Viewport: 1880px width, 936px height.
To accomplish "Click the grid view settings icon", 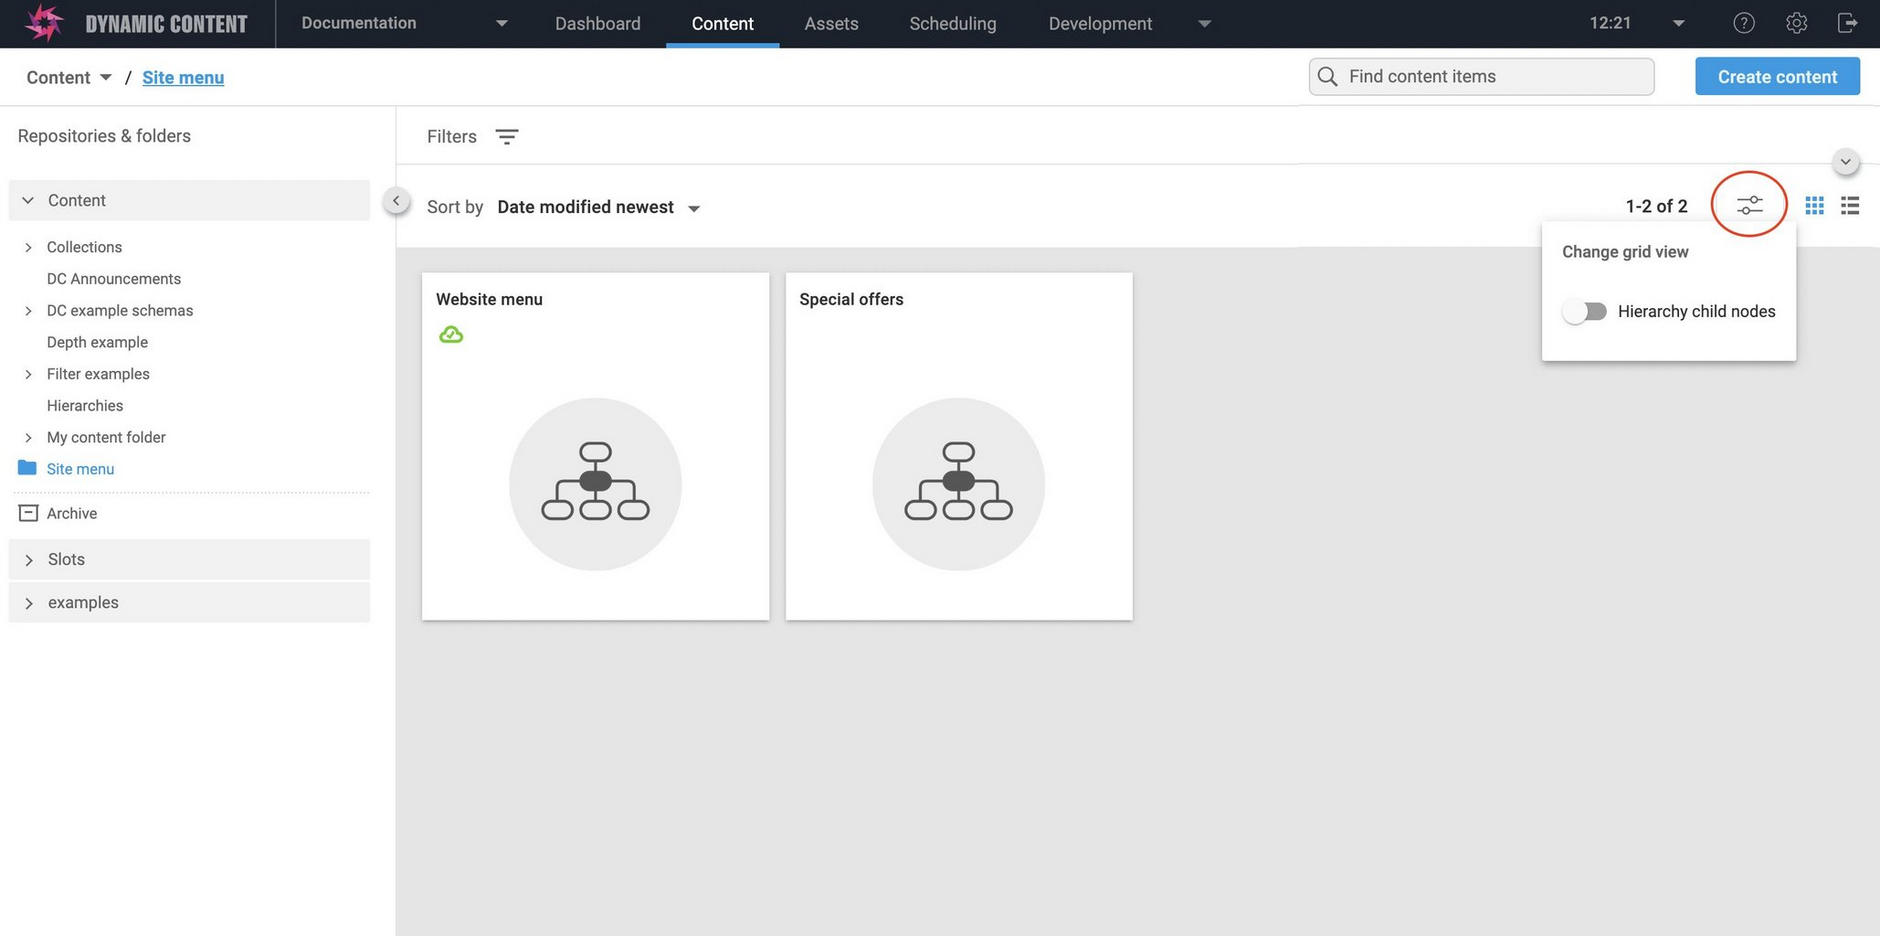I will (1749, 204).
